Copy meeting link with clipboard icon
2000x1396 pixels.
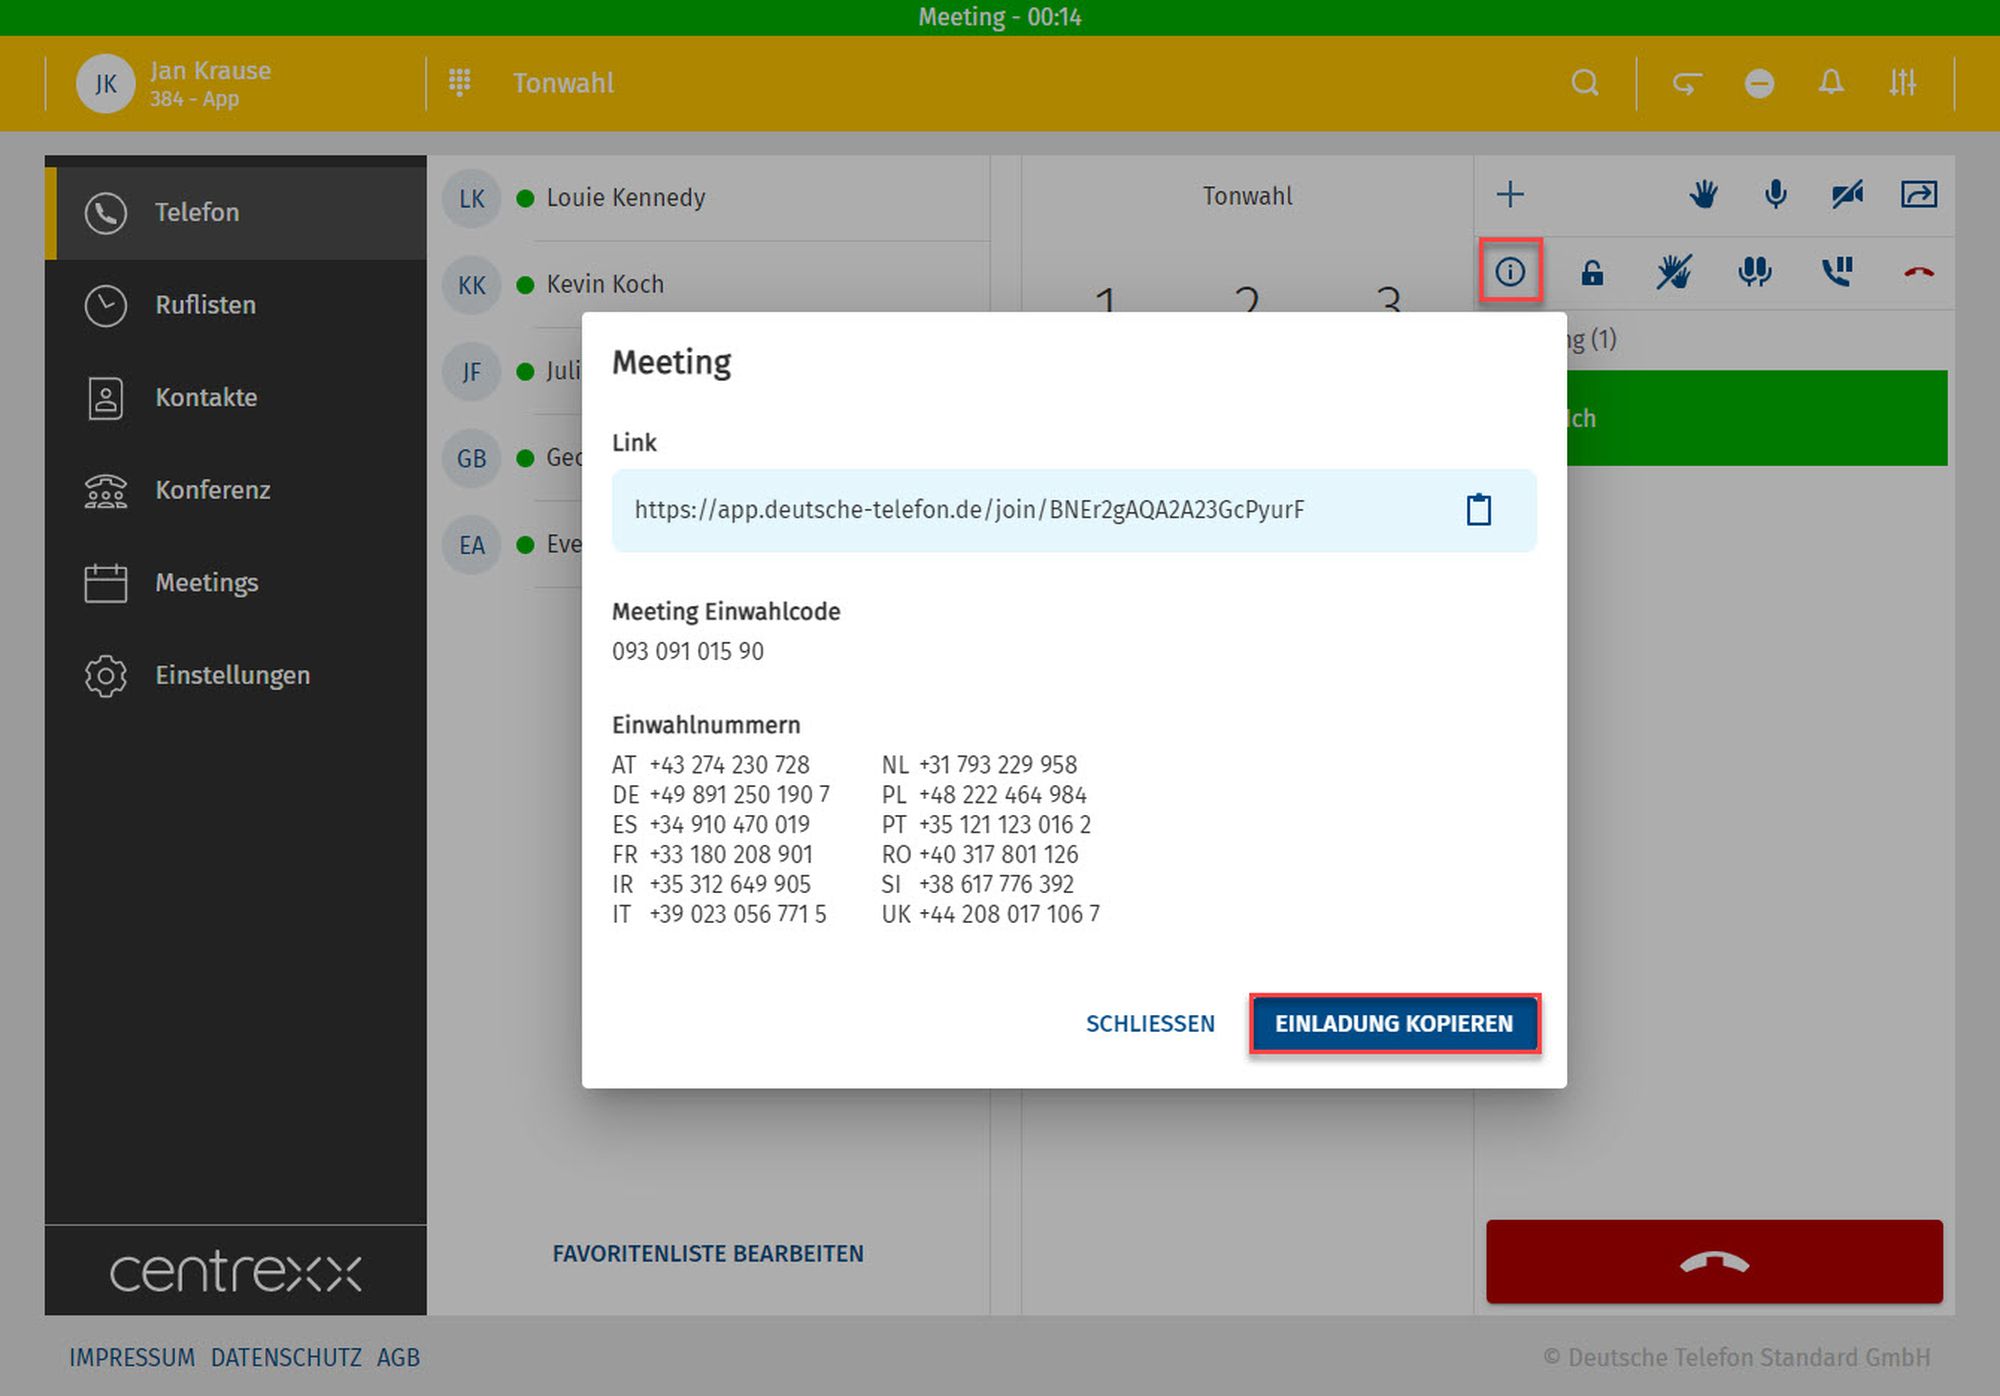click(x=1478, y=510)
